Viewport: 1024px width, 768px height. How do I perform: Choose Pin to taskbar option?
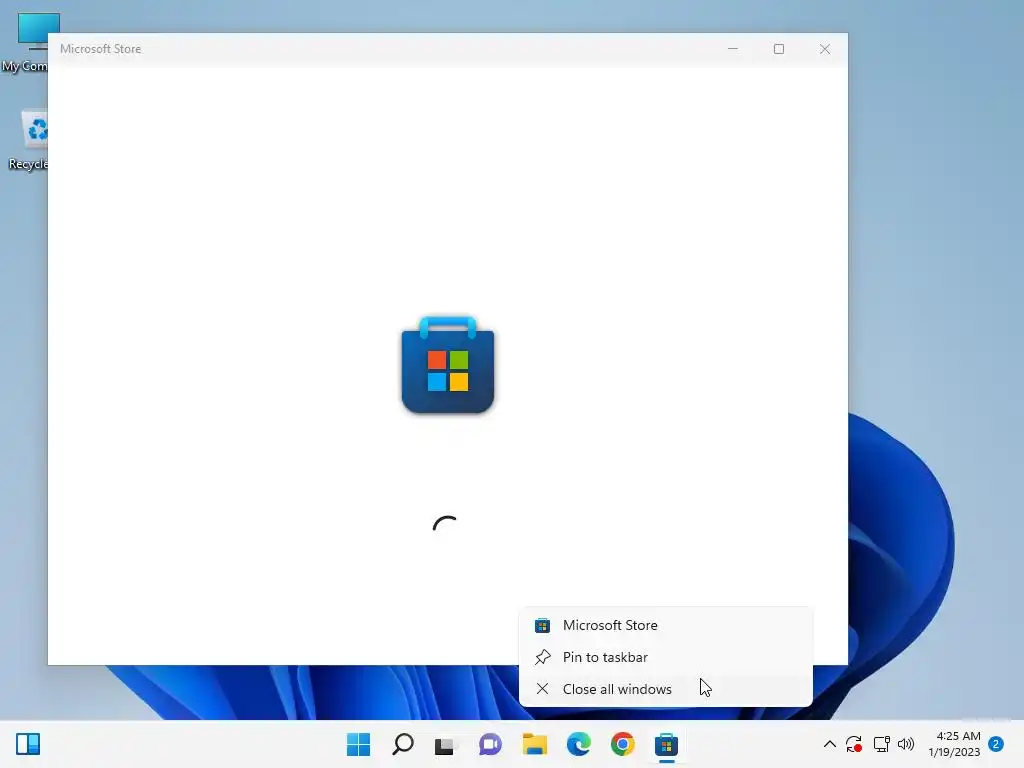[665, 658]
